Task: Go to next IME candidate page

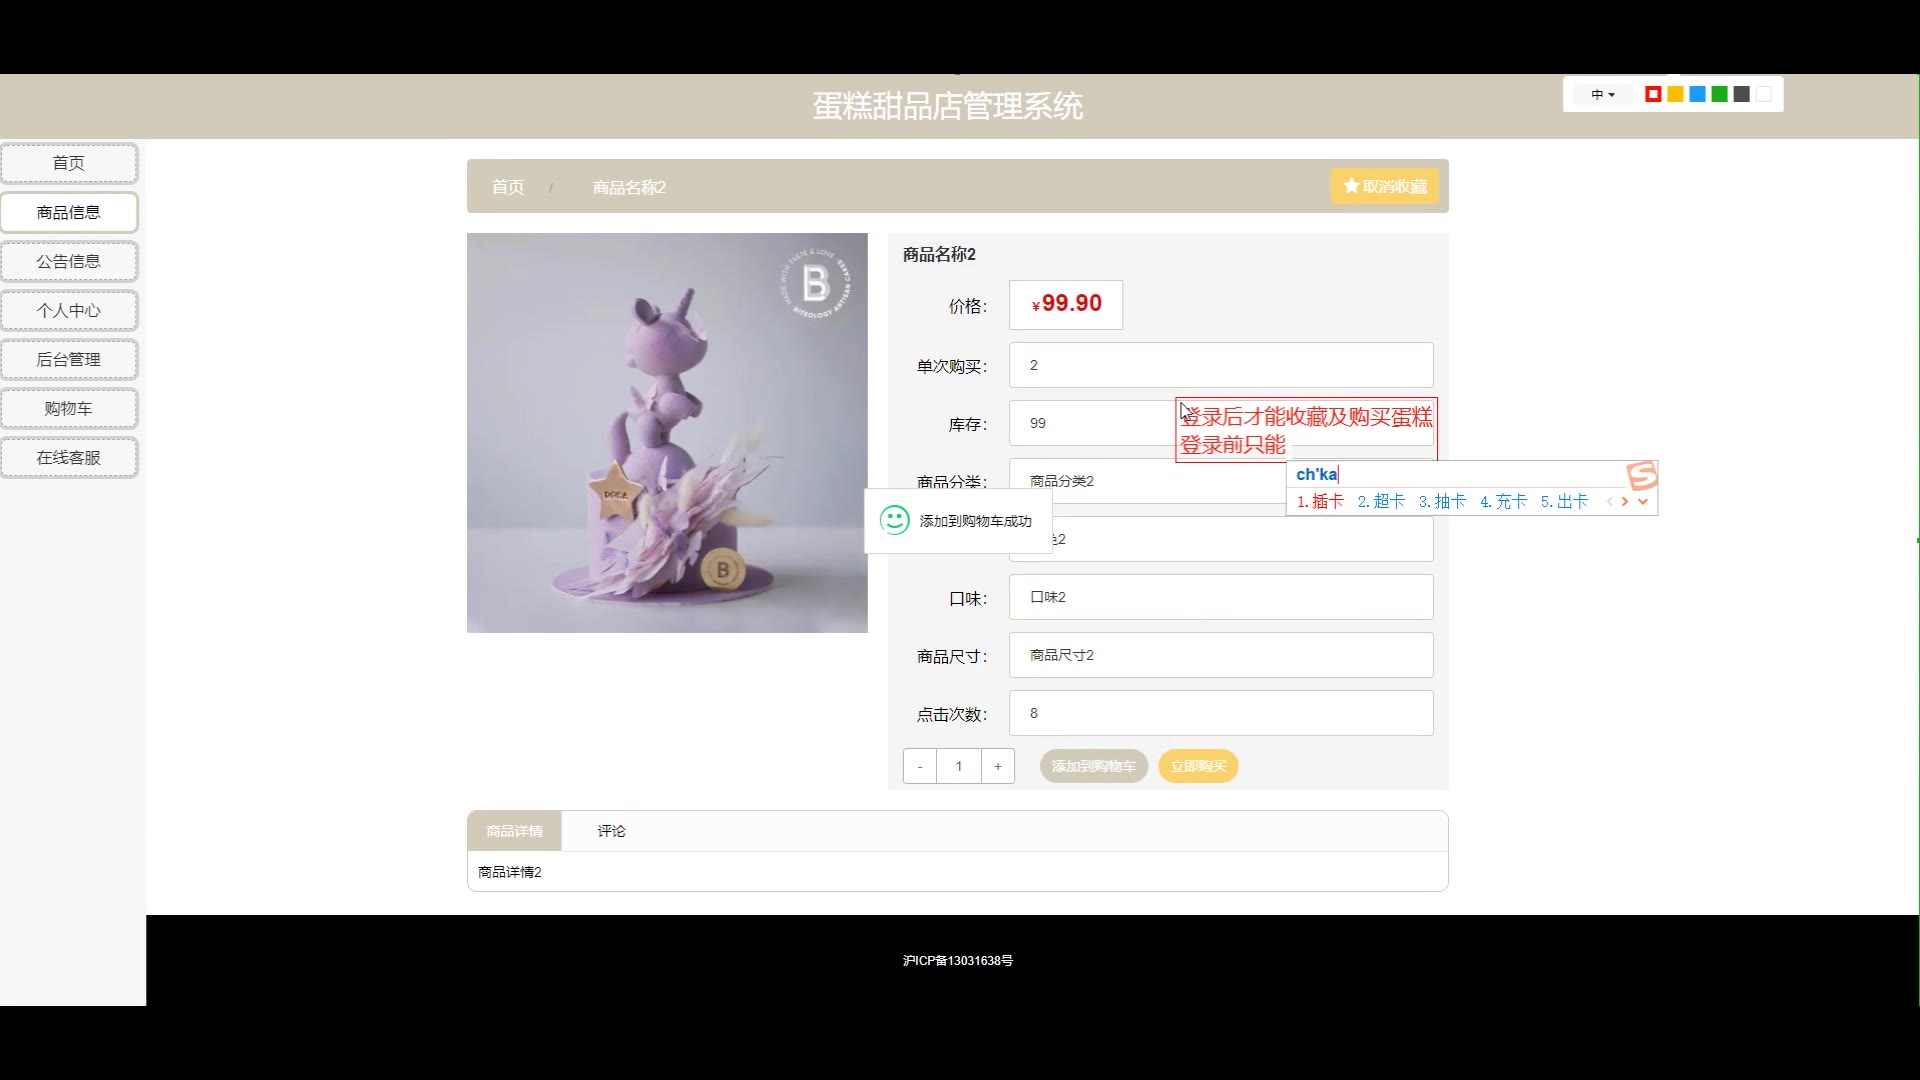Action: pyautogui.click(x=1625, y=502)
